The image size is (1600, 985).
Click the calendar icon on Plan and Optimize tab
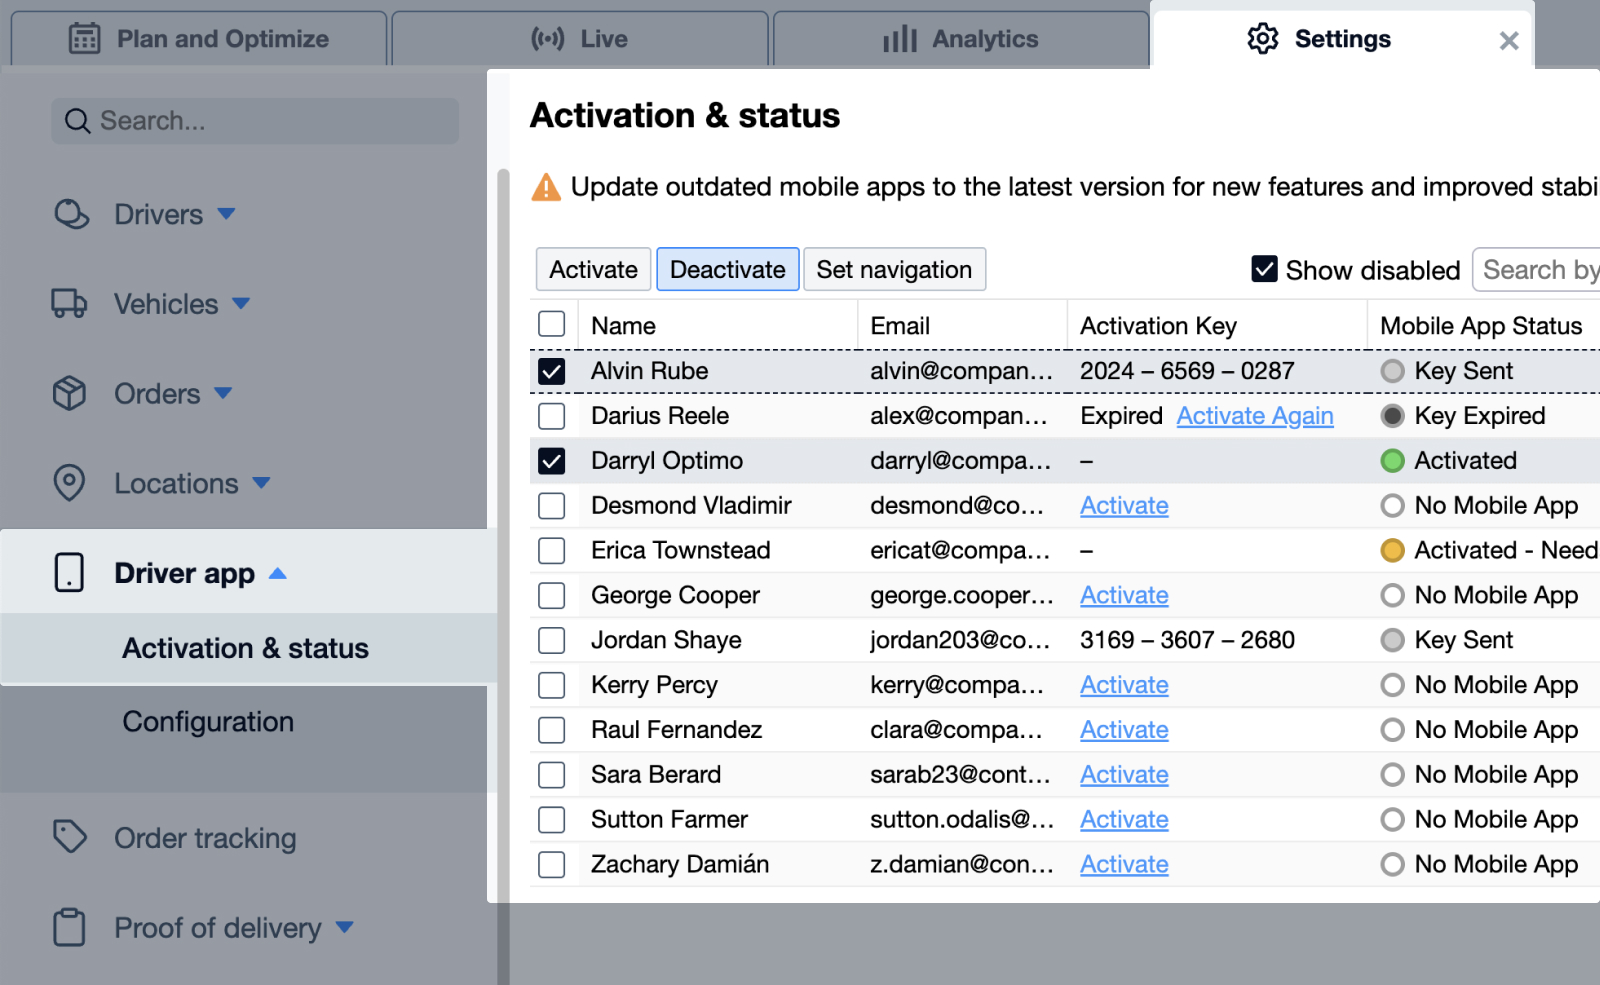(x=84, y=39)
